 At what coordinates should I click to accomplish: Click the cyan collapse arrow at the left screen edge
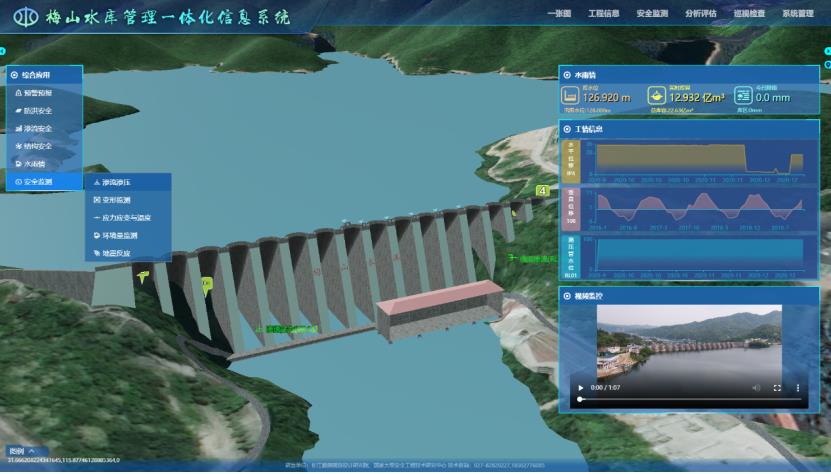(x=2, y=51)
